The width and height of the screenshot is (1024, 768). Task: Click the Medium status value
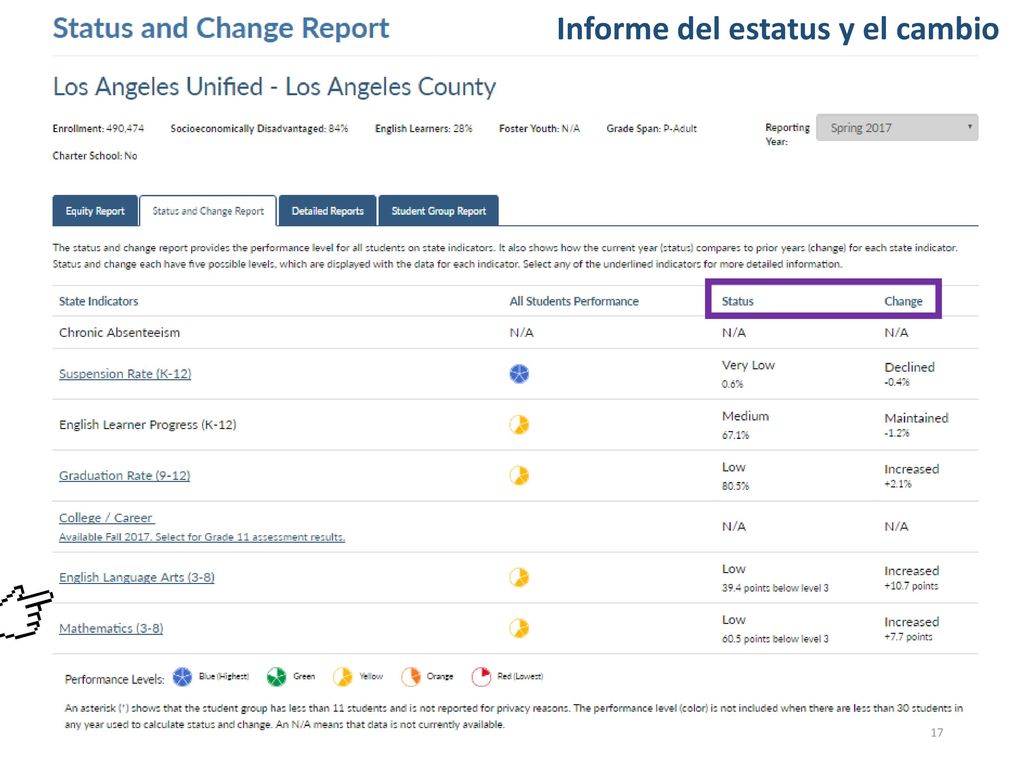(745, 416)
